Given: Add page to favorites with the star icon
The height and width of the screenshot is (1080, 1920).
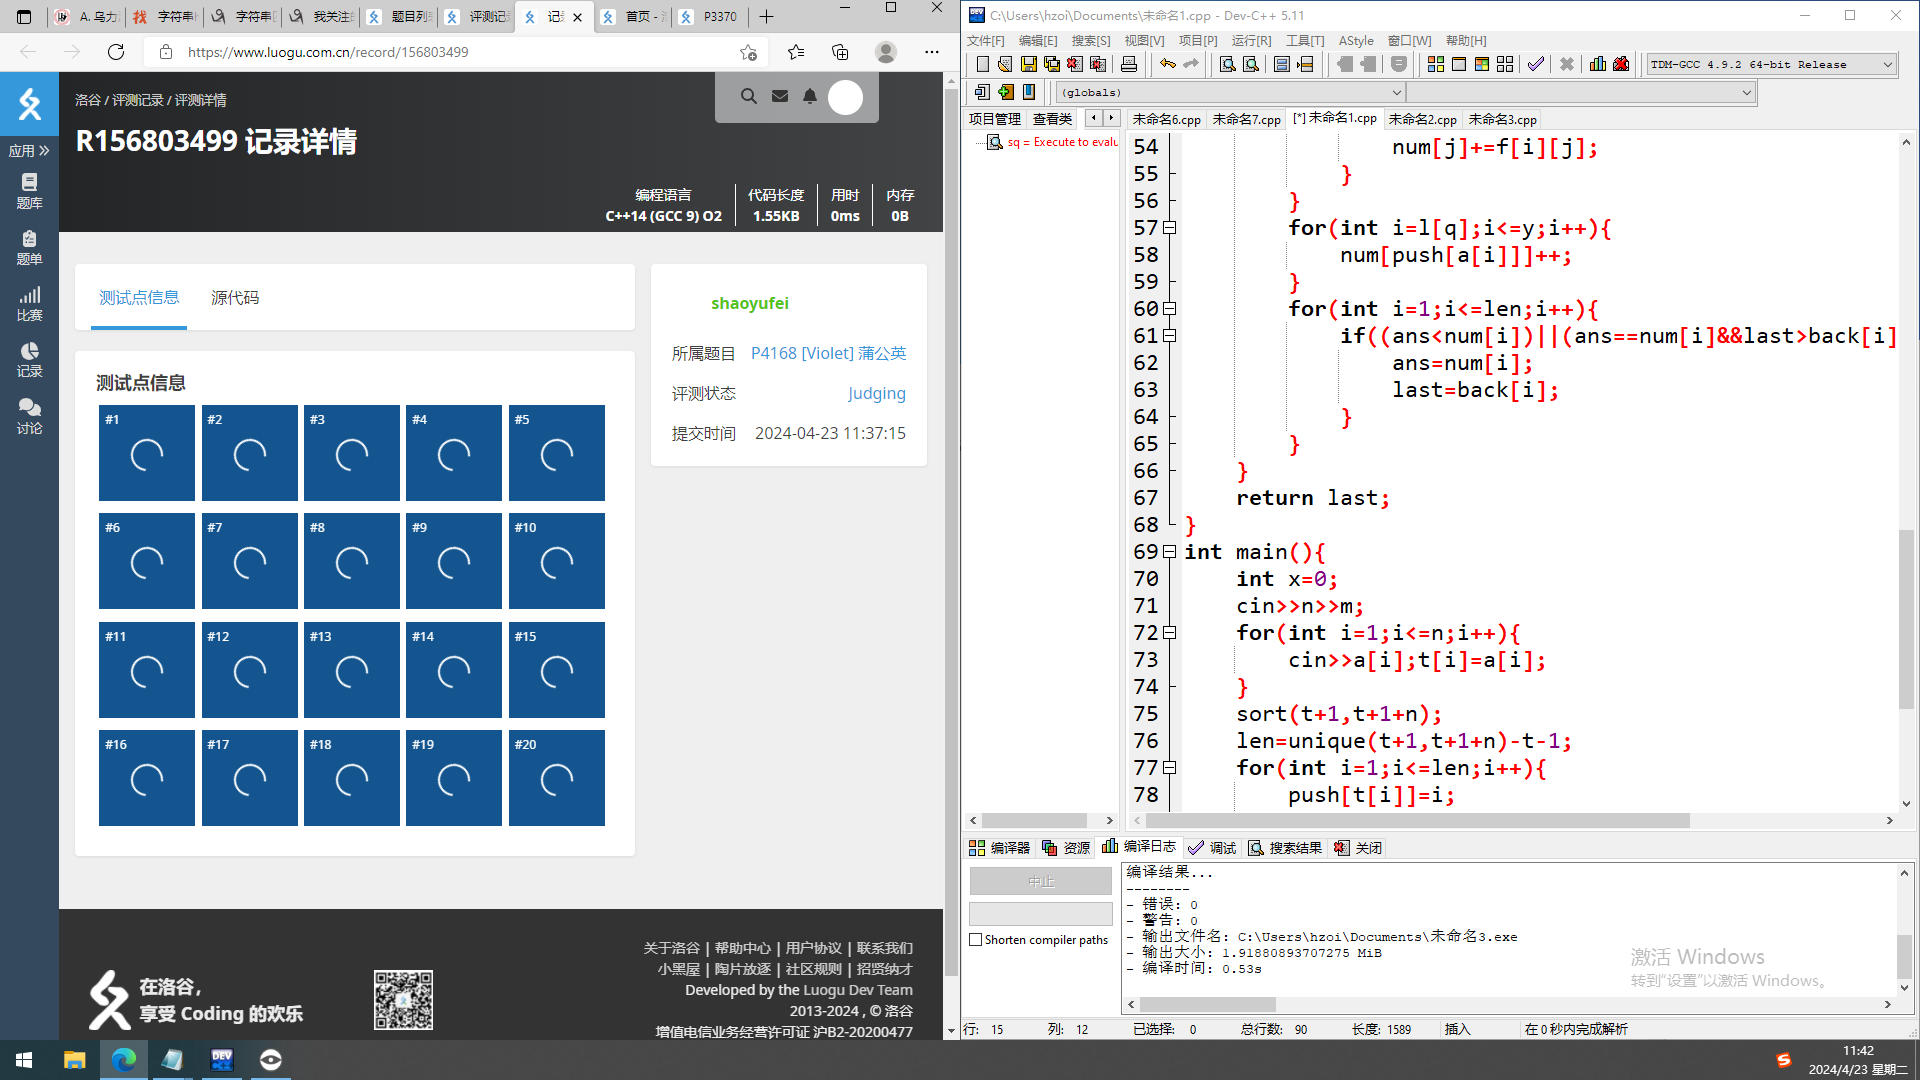Looking at the screenshot, I should pyautogui.click(x=748, y=52).
